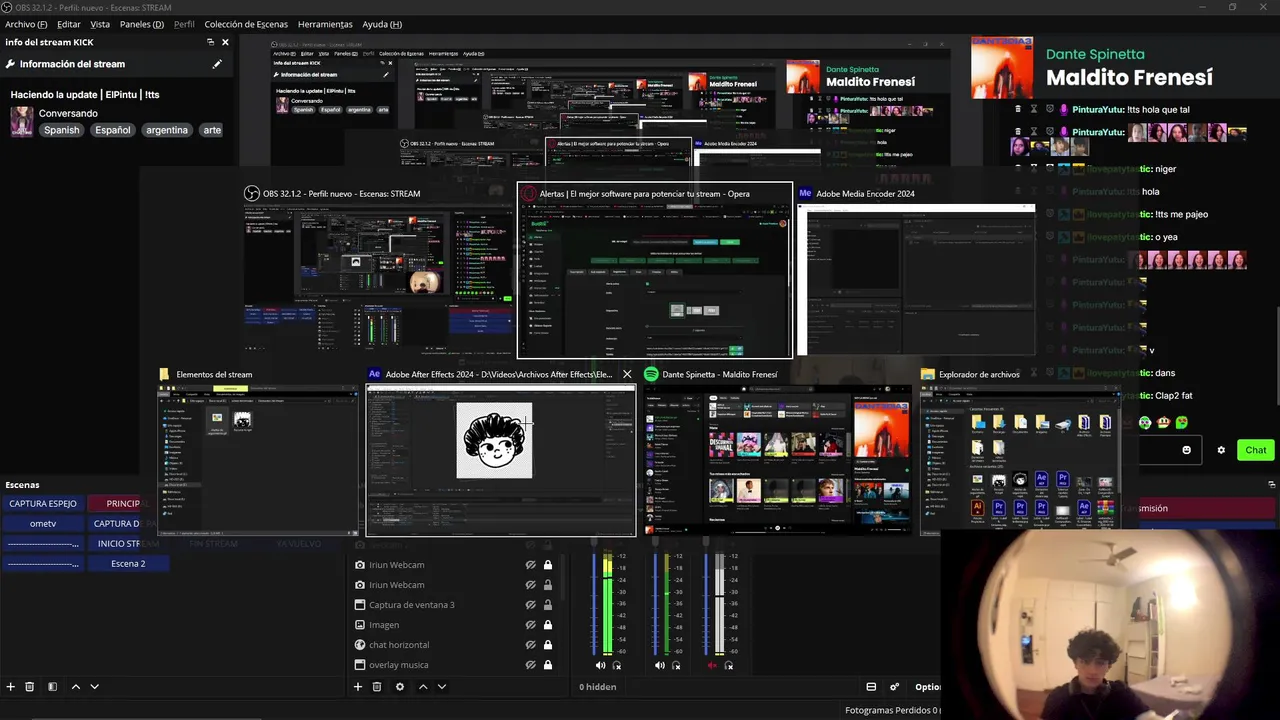Switch to OBS 32.1.2 window thumbnail
1280x720 pixels.
[x=379, y=269]
